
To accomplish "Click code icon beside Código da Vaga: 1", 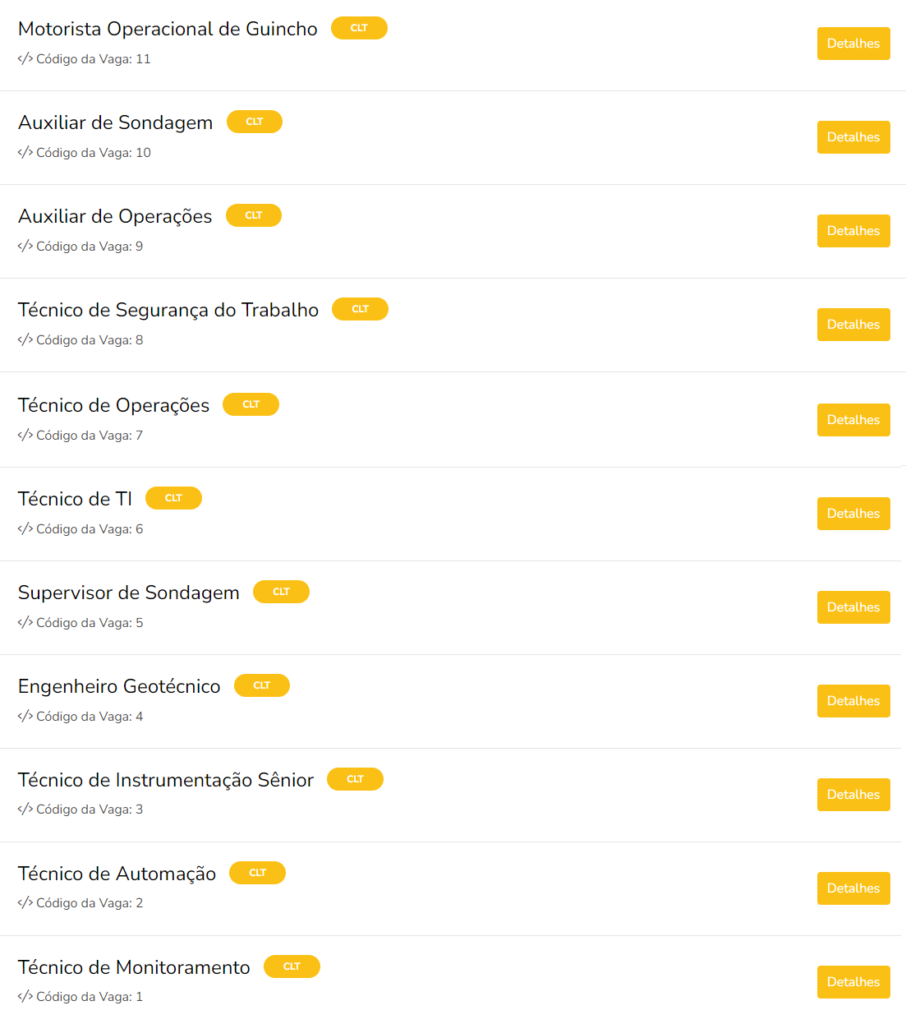I will pos(25,997).
